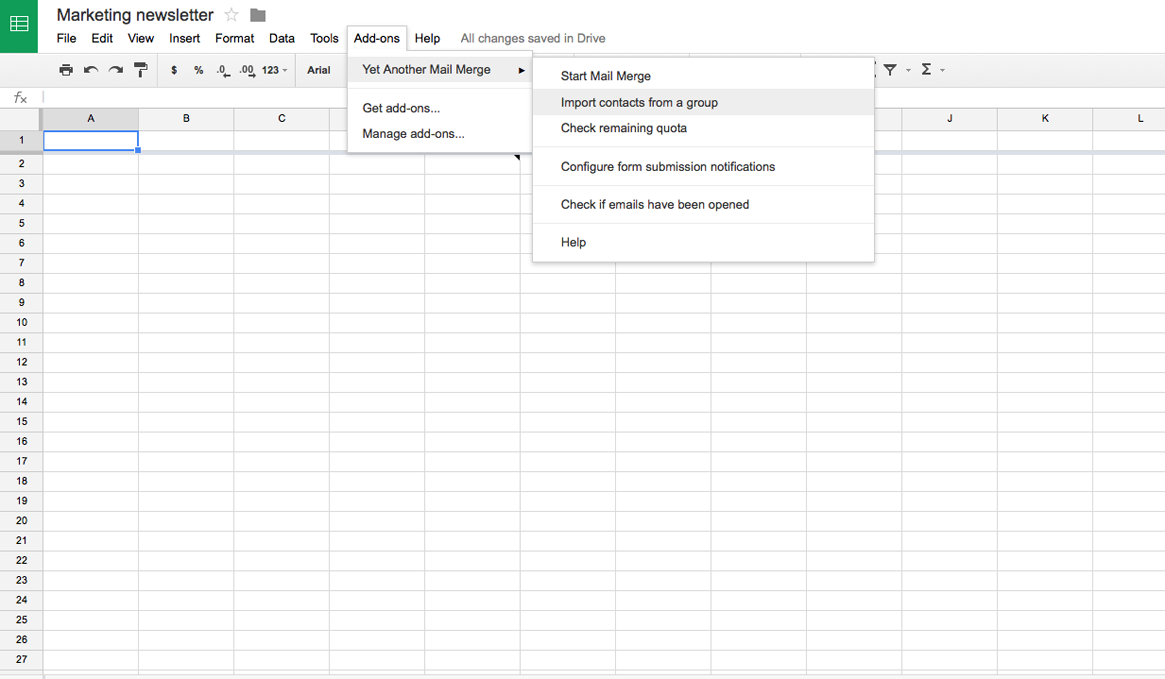Increase decimal places
Image resolution: width=1165 pixels, height=679 pixels.
247,70
